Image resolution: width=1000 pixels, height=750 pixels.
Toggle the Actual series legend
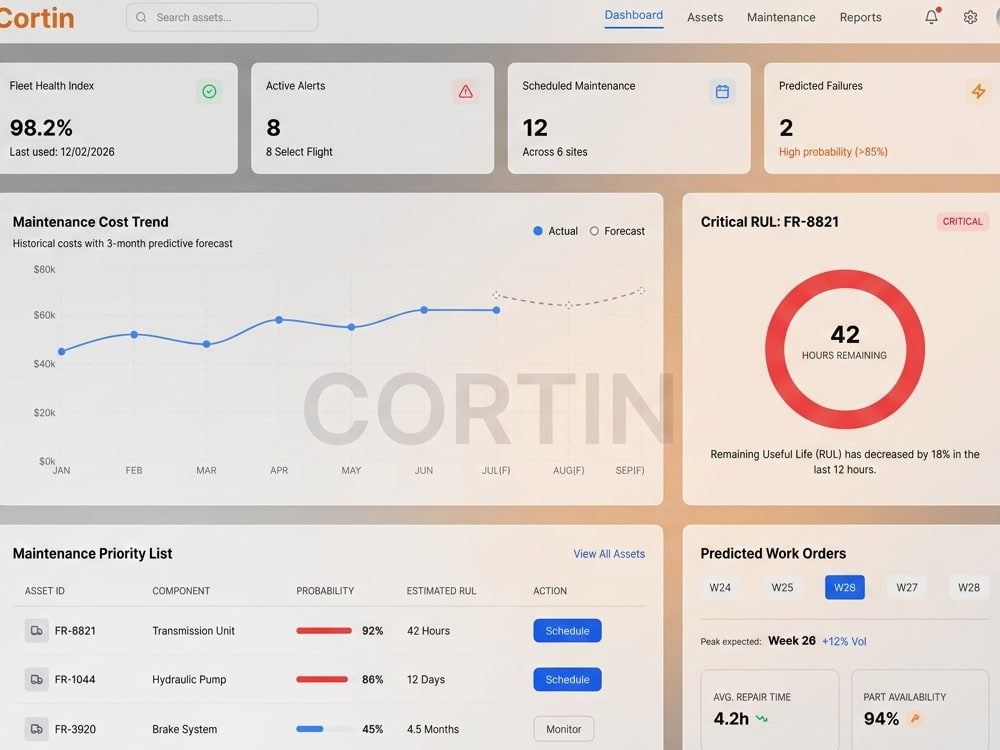coord(555,231)
